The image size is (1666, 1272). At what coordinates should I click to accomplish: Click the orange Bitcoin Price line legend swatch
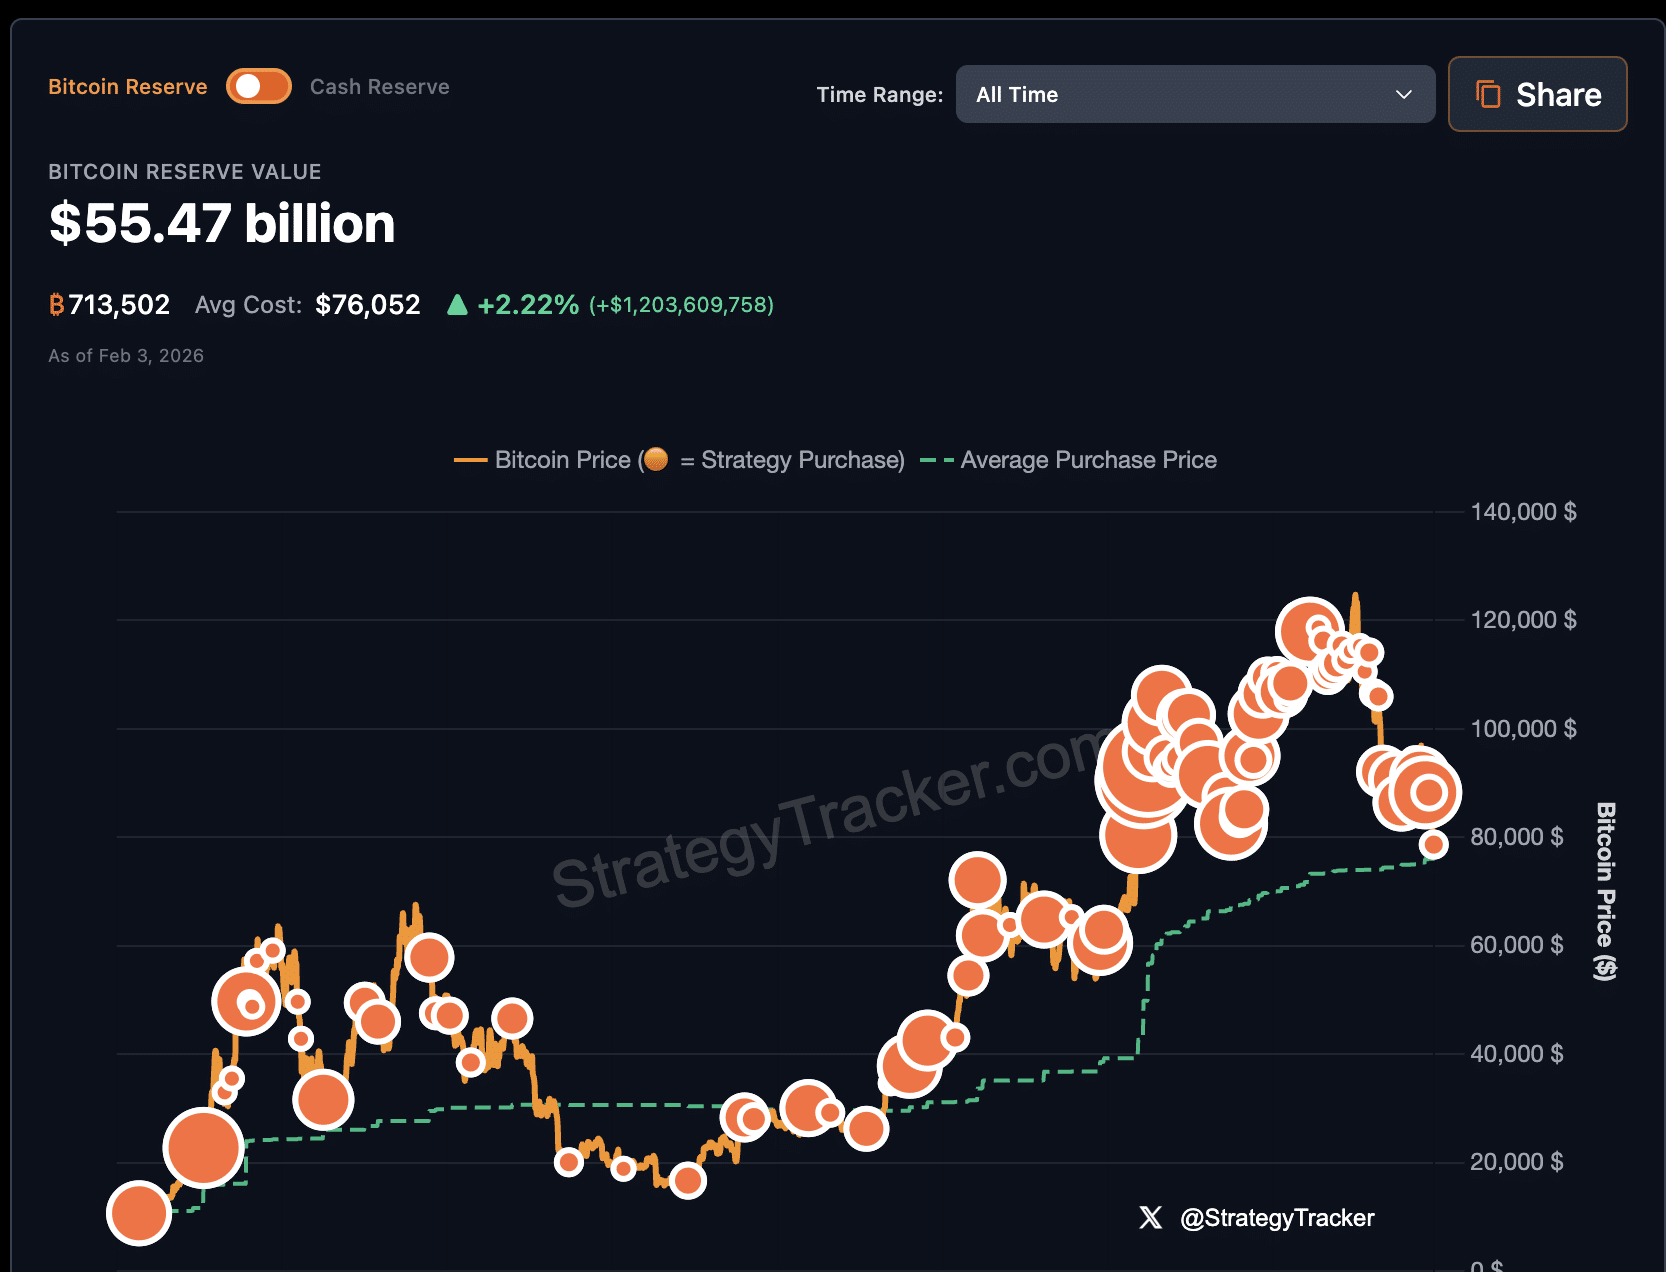pyautogui.click(x=469, y=460)
